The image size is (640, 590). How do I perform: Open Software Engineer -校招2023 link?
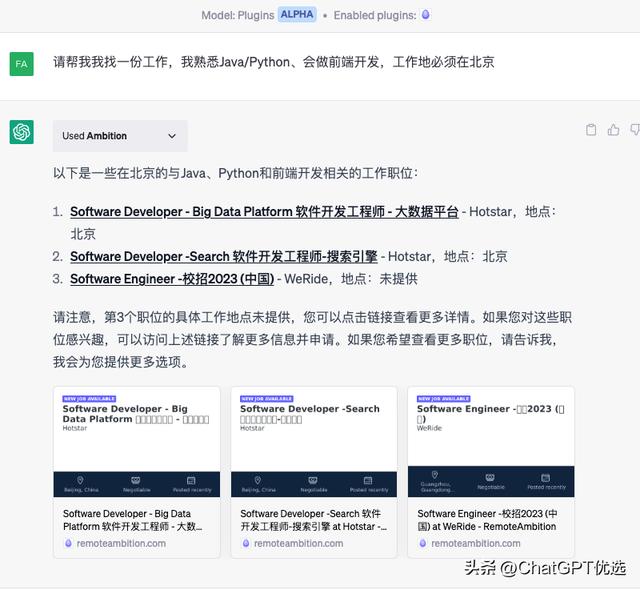click(172, 279)
